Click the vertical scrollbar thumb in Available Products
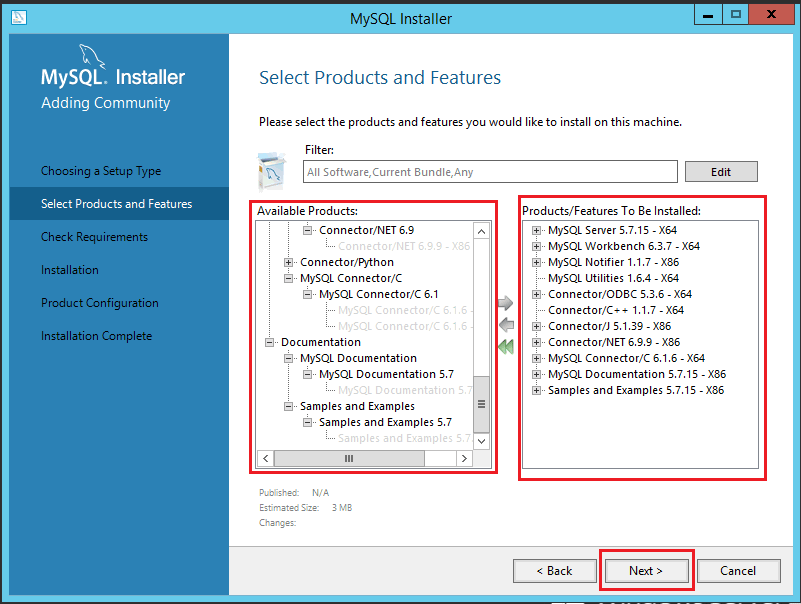The image size is (801, 604). 481,404
